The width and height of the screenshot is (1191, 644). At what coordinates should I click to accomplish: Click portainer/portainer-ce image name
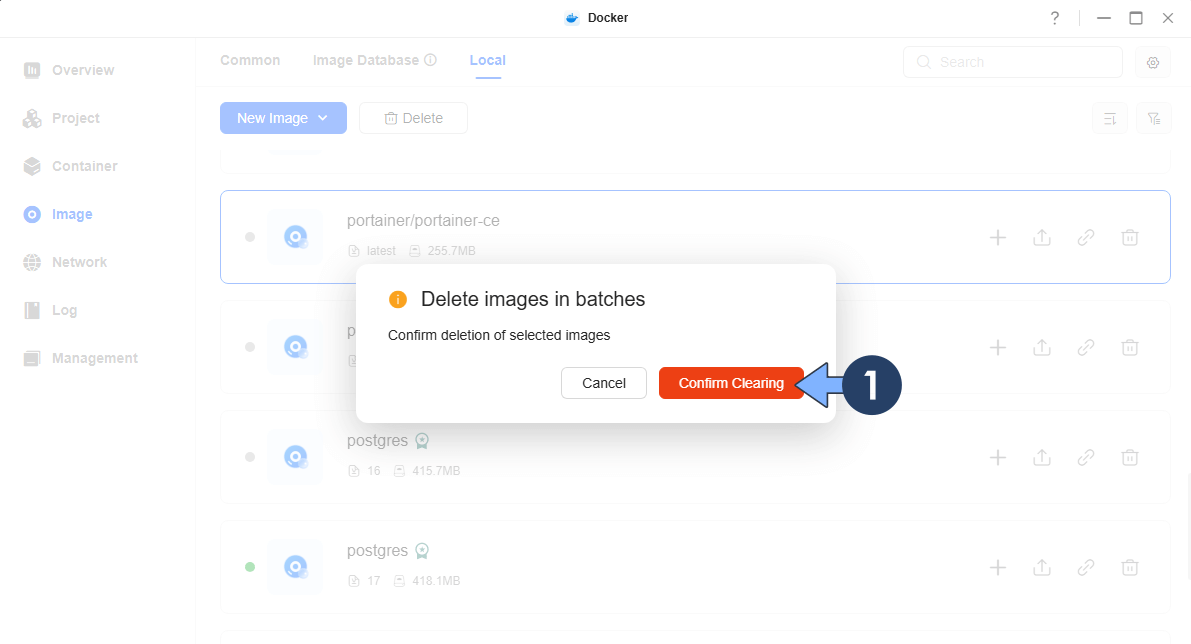(x=423, y=221)
